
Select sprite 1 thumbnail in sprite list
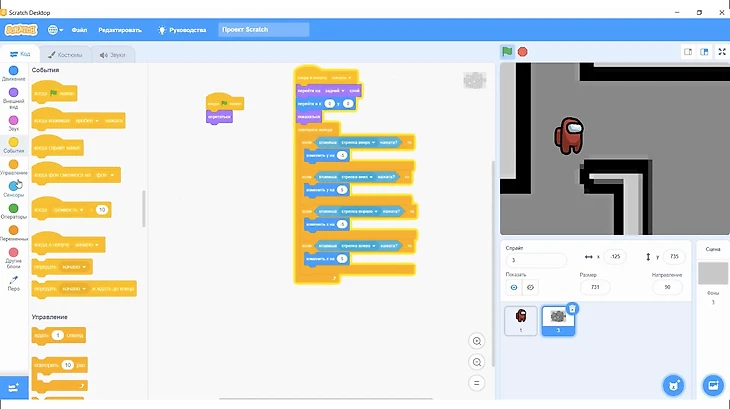[520, 318]
